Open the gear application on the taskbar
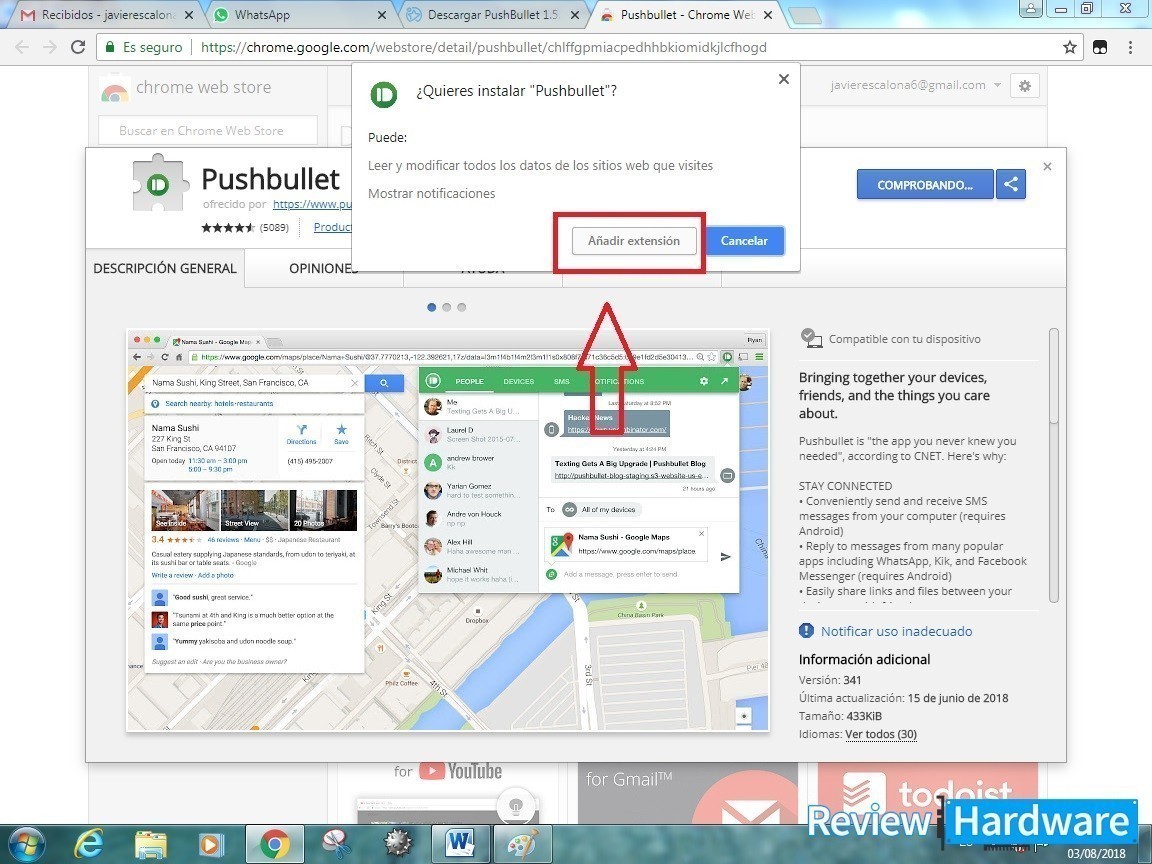The image size is (1152, 864). point(397,845)
